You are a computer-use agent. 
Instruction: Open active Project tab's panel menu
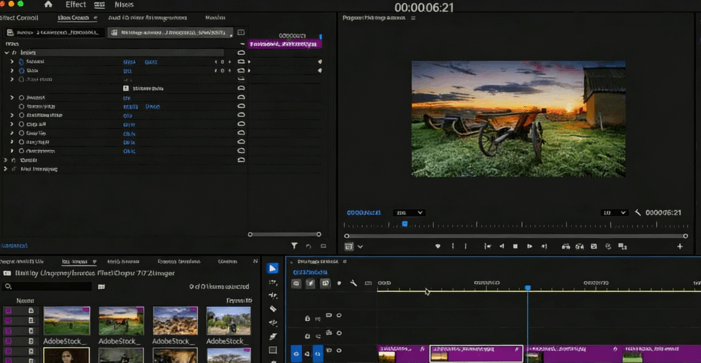94,262
